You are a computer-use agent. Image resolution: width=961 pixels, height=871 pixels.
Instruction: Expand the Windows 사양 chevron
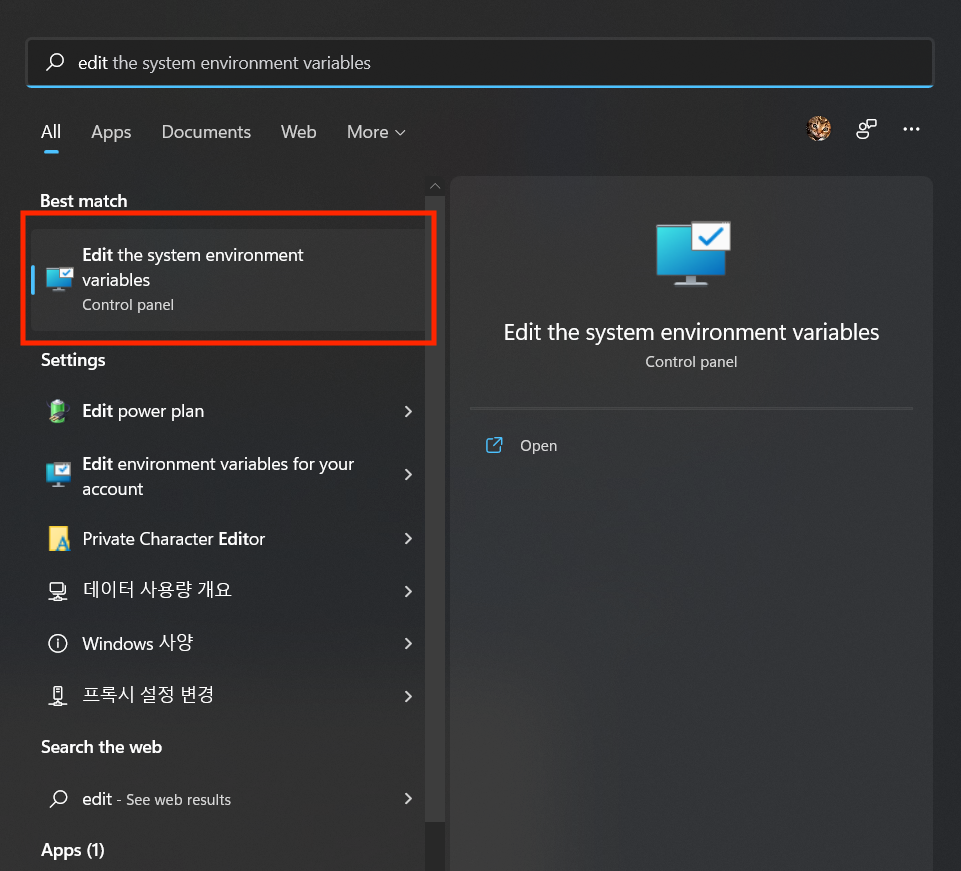click(408, 643)
